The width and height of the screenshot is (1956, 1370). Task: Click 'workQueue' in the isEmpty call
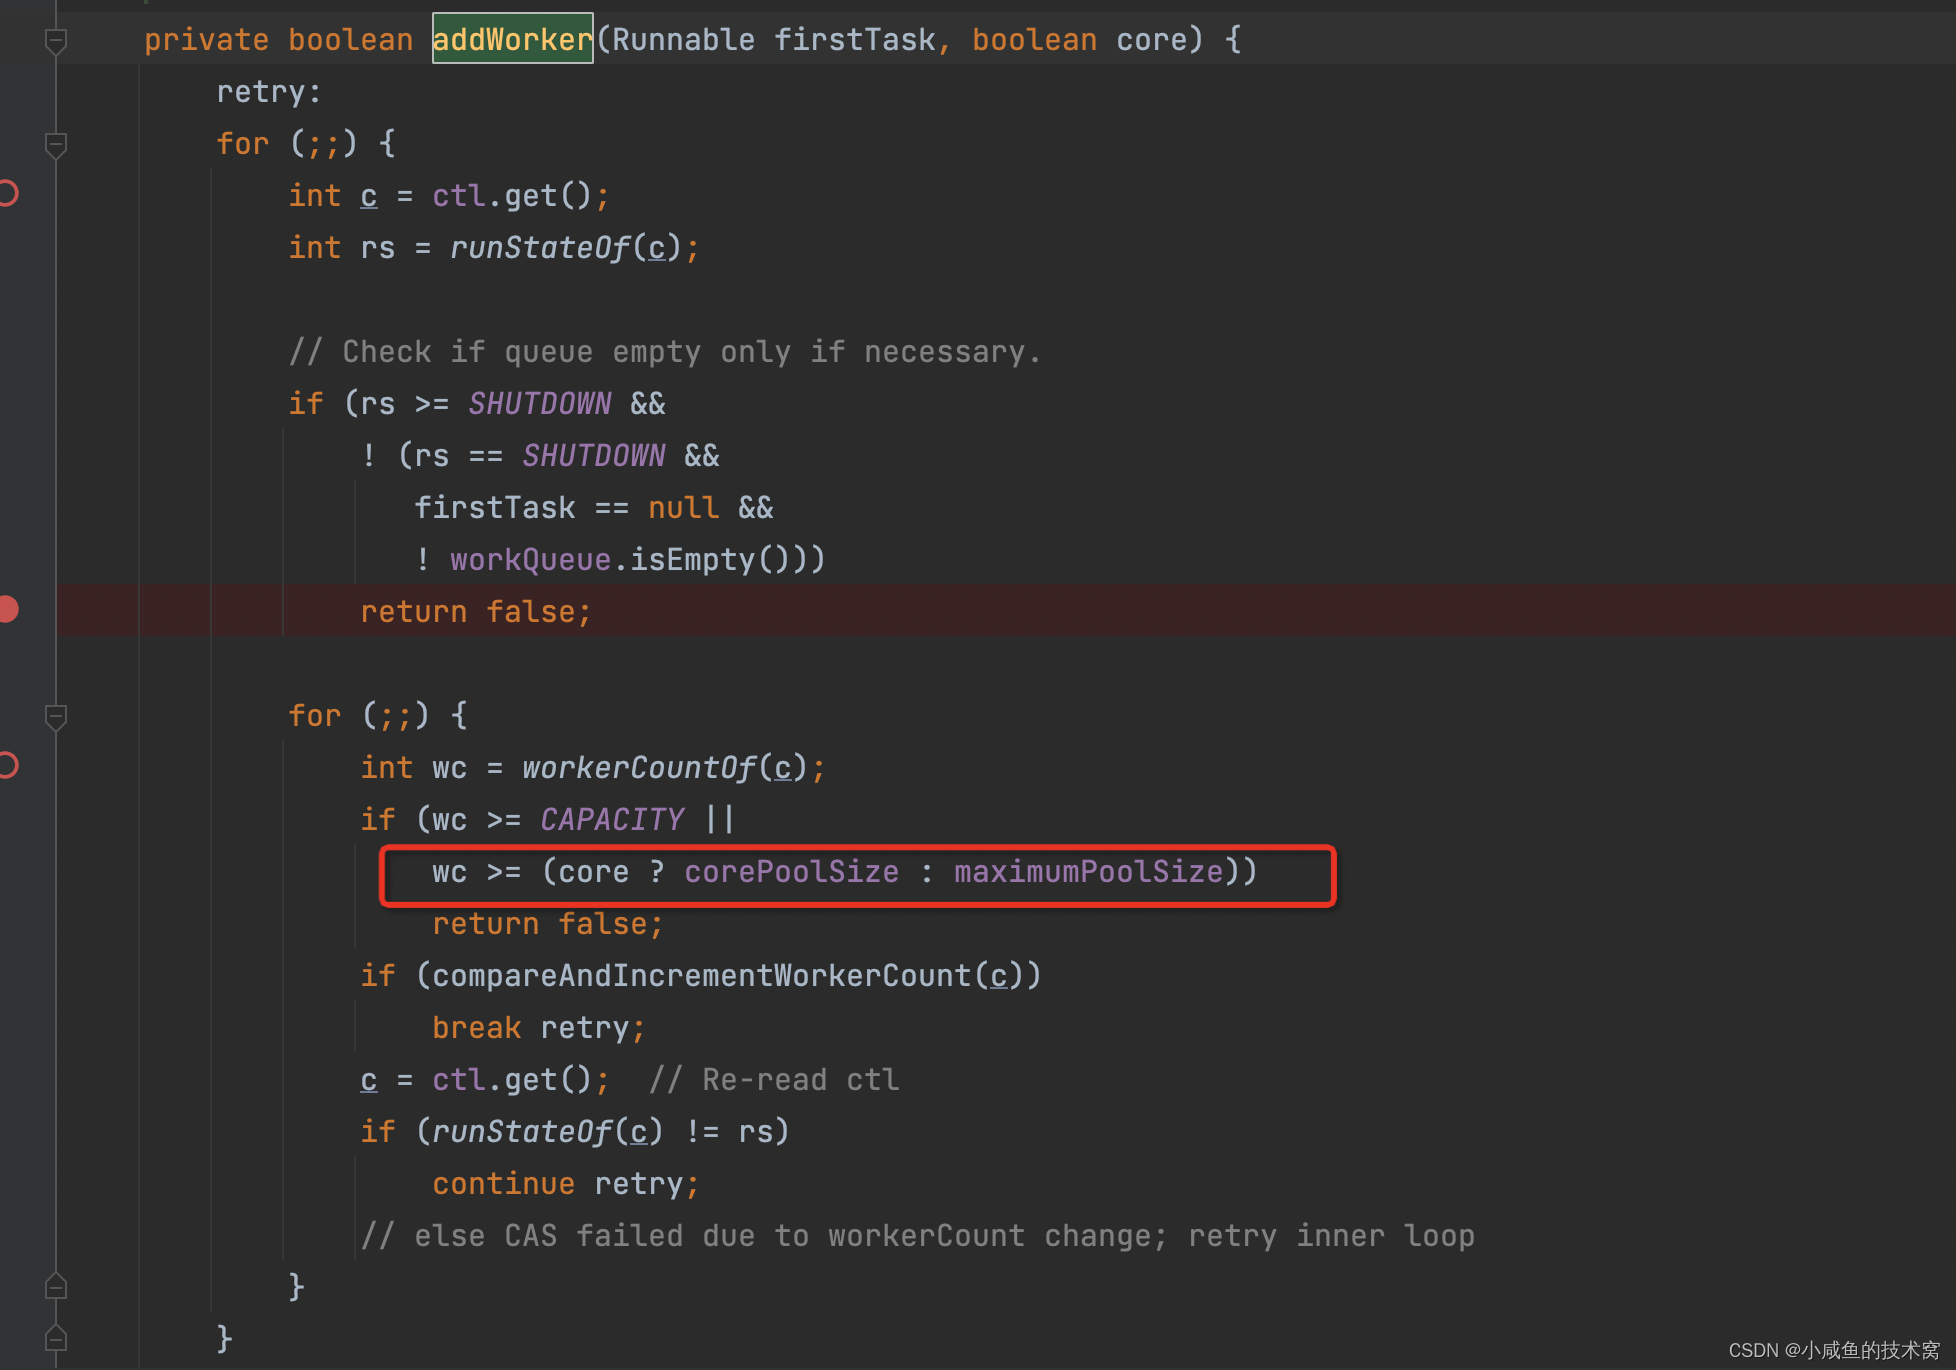[531, 560]
